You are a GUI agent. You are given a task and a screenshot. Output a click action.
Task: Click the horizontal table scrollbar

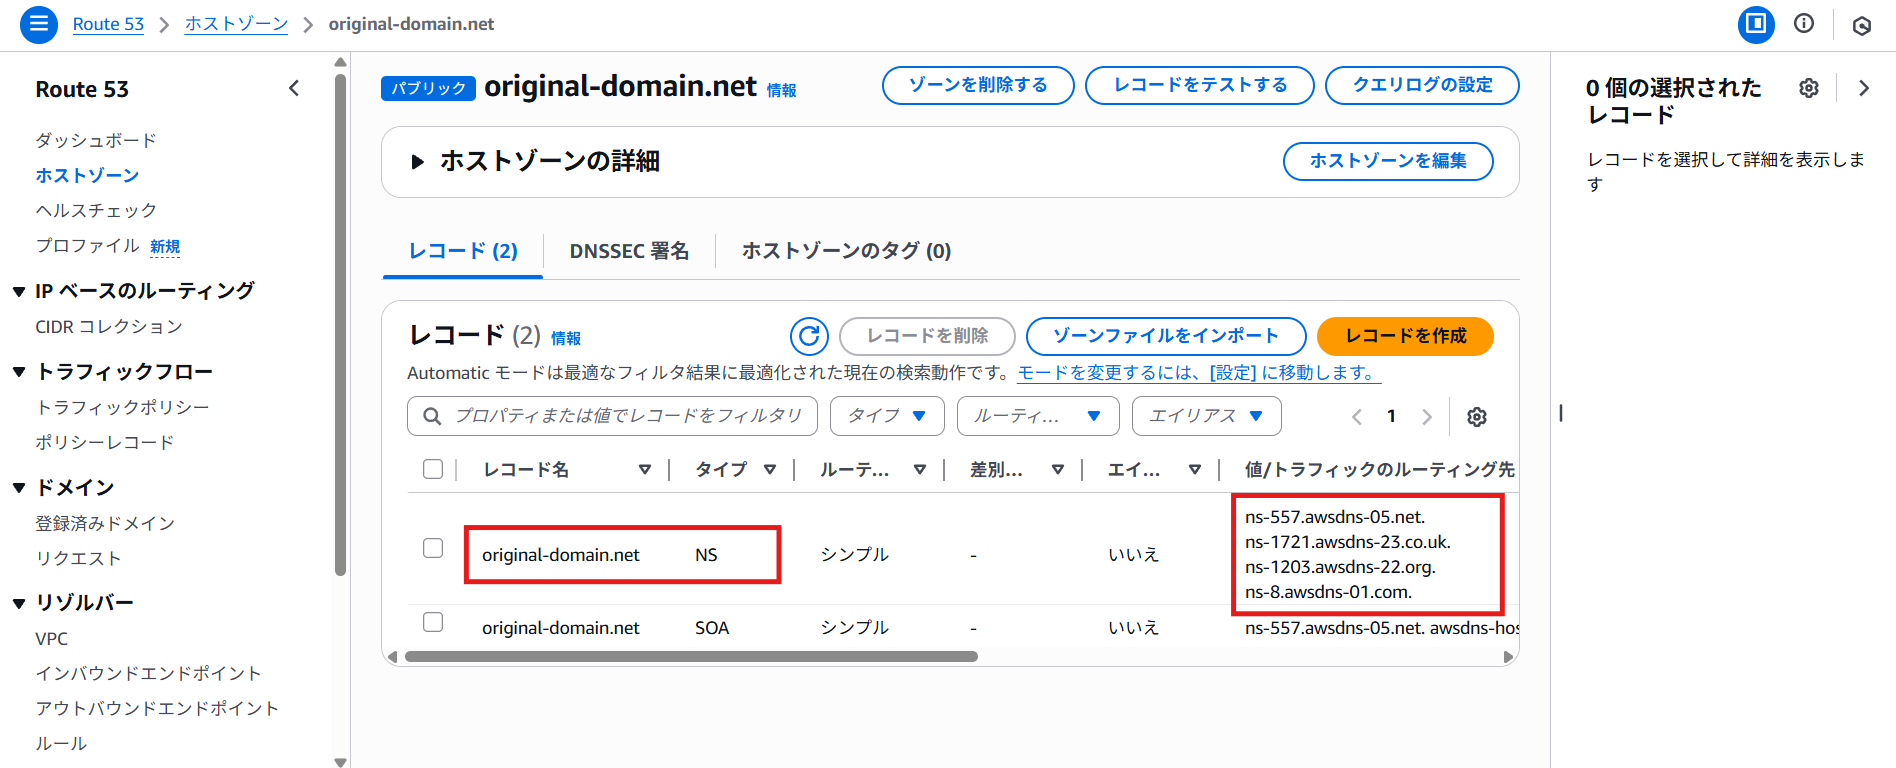[x=691, y=657]
